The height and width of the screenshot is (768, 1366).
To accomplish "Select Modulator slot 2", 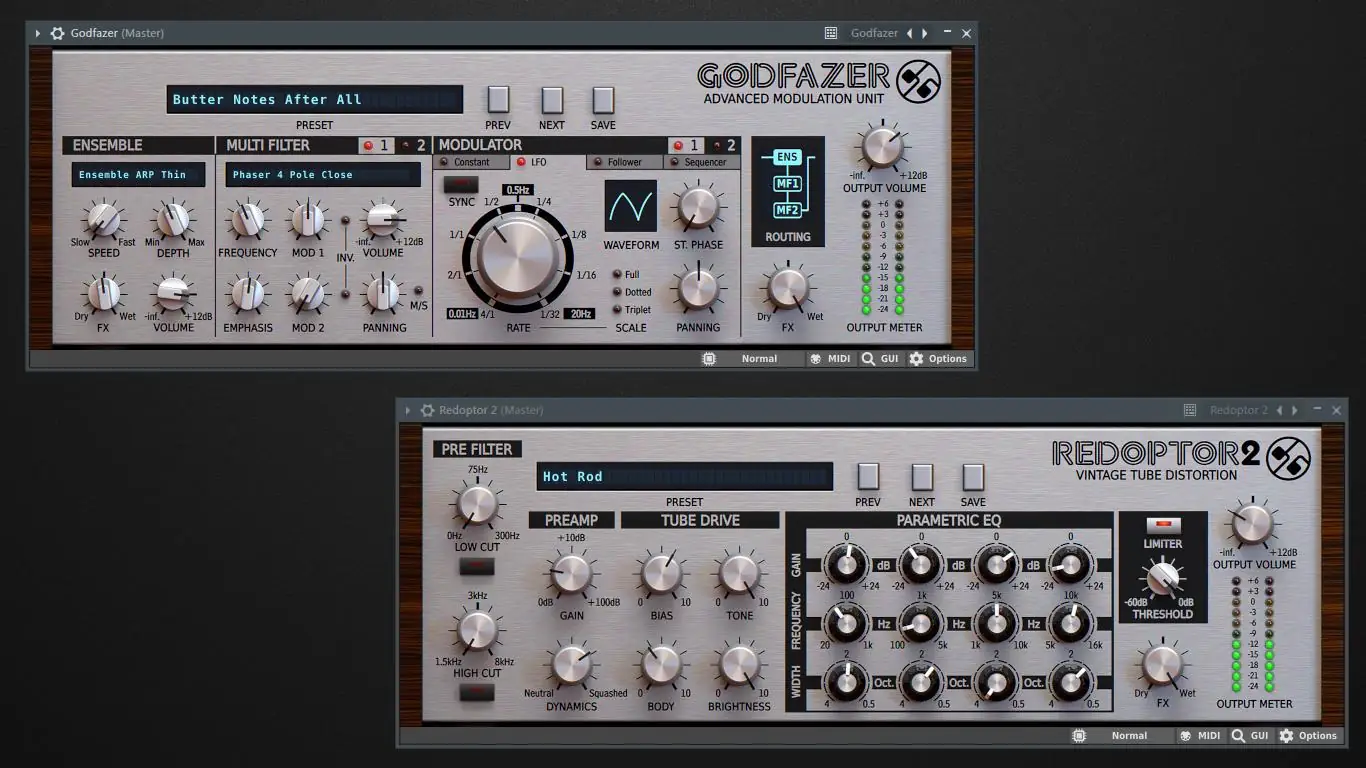I will pos(724,145).
